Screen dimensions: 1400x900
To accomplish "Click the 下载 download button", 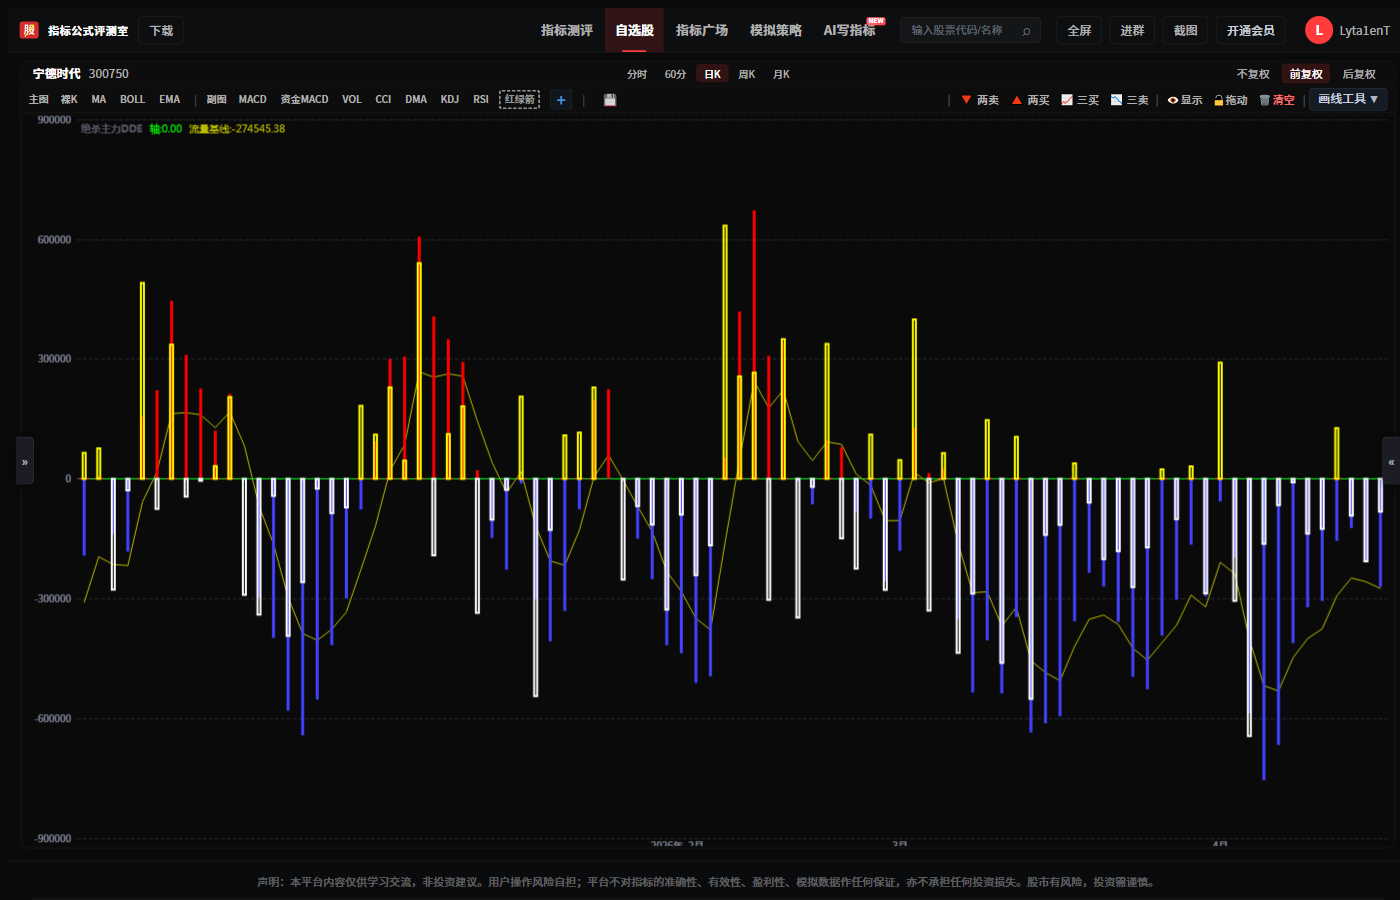I will [x=161, y=31].
